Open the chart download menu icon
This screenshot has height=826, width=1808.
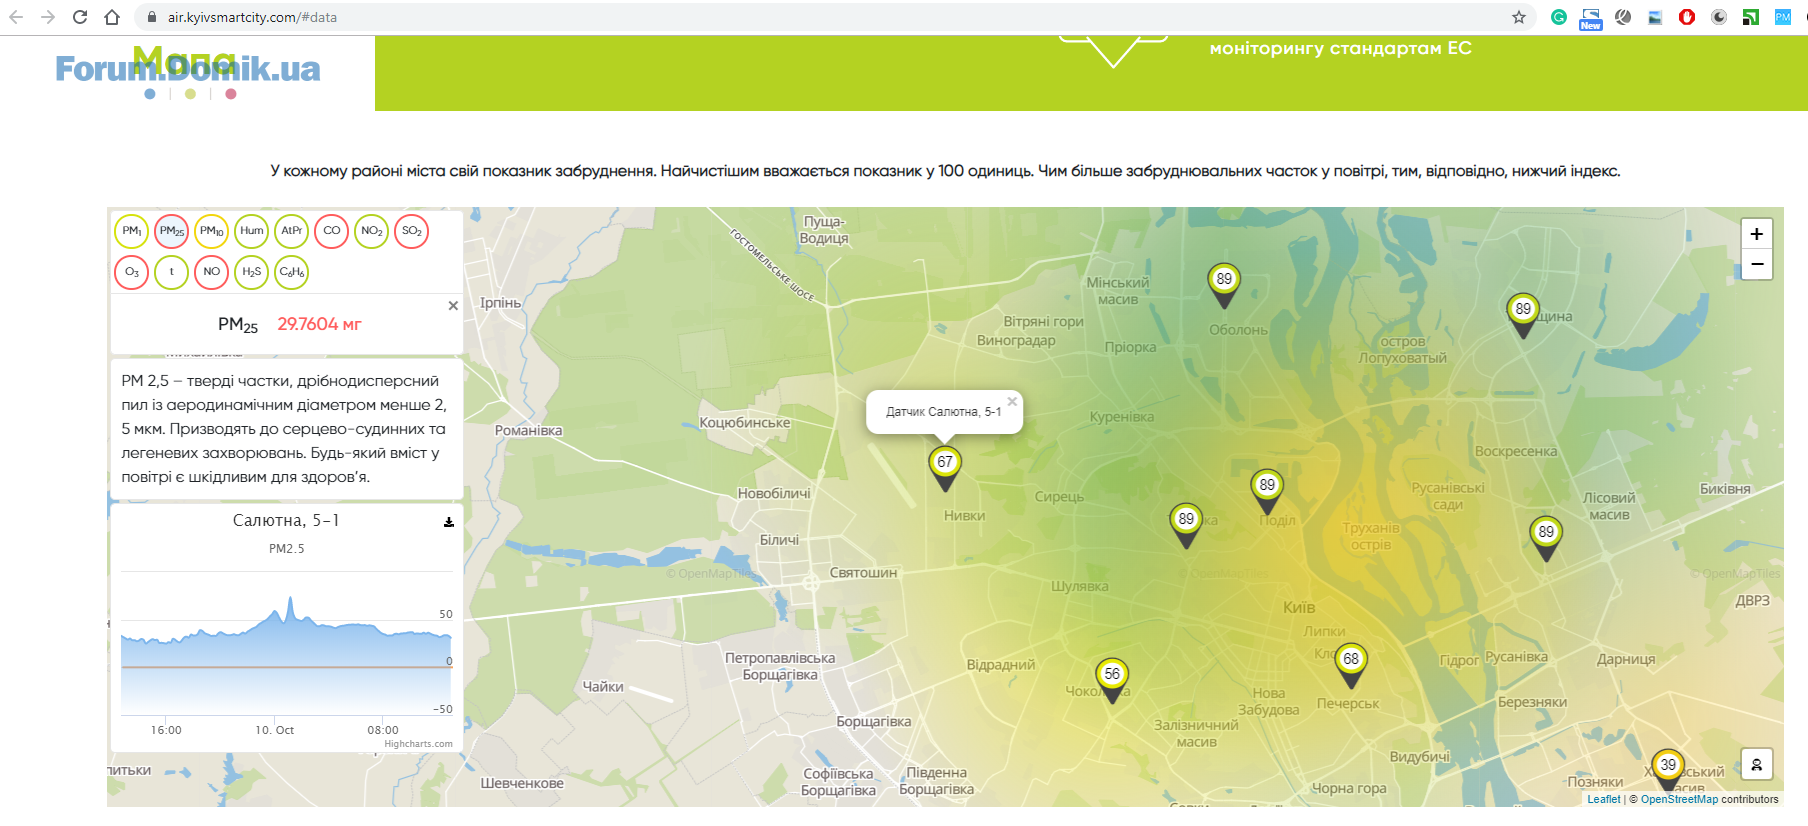449,522
